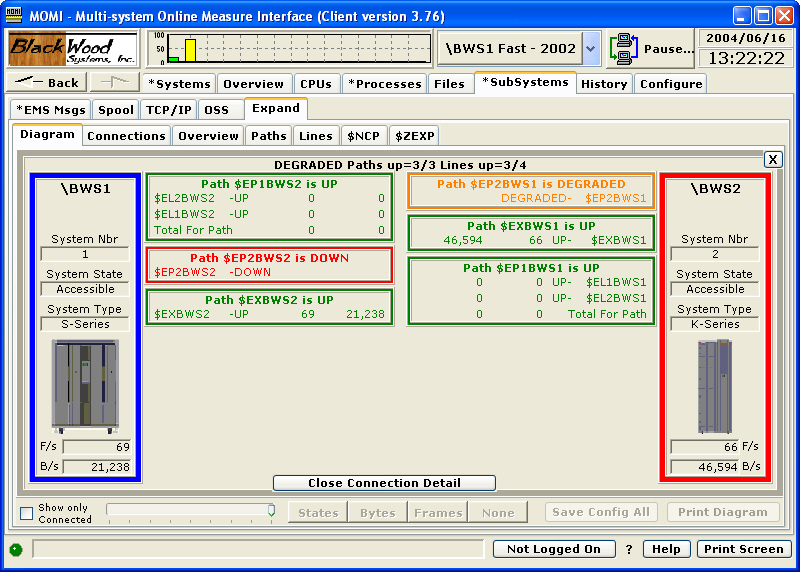This screenshot has height=572, width=800.
Task: Select Path $EXBWS1 is UP box
Action: coord(531,233)
